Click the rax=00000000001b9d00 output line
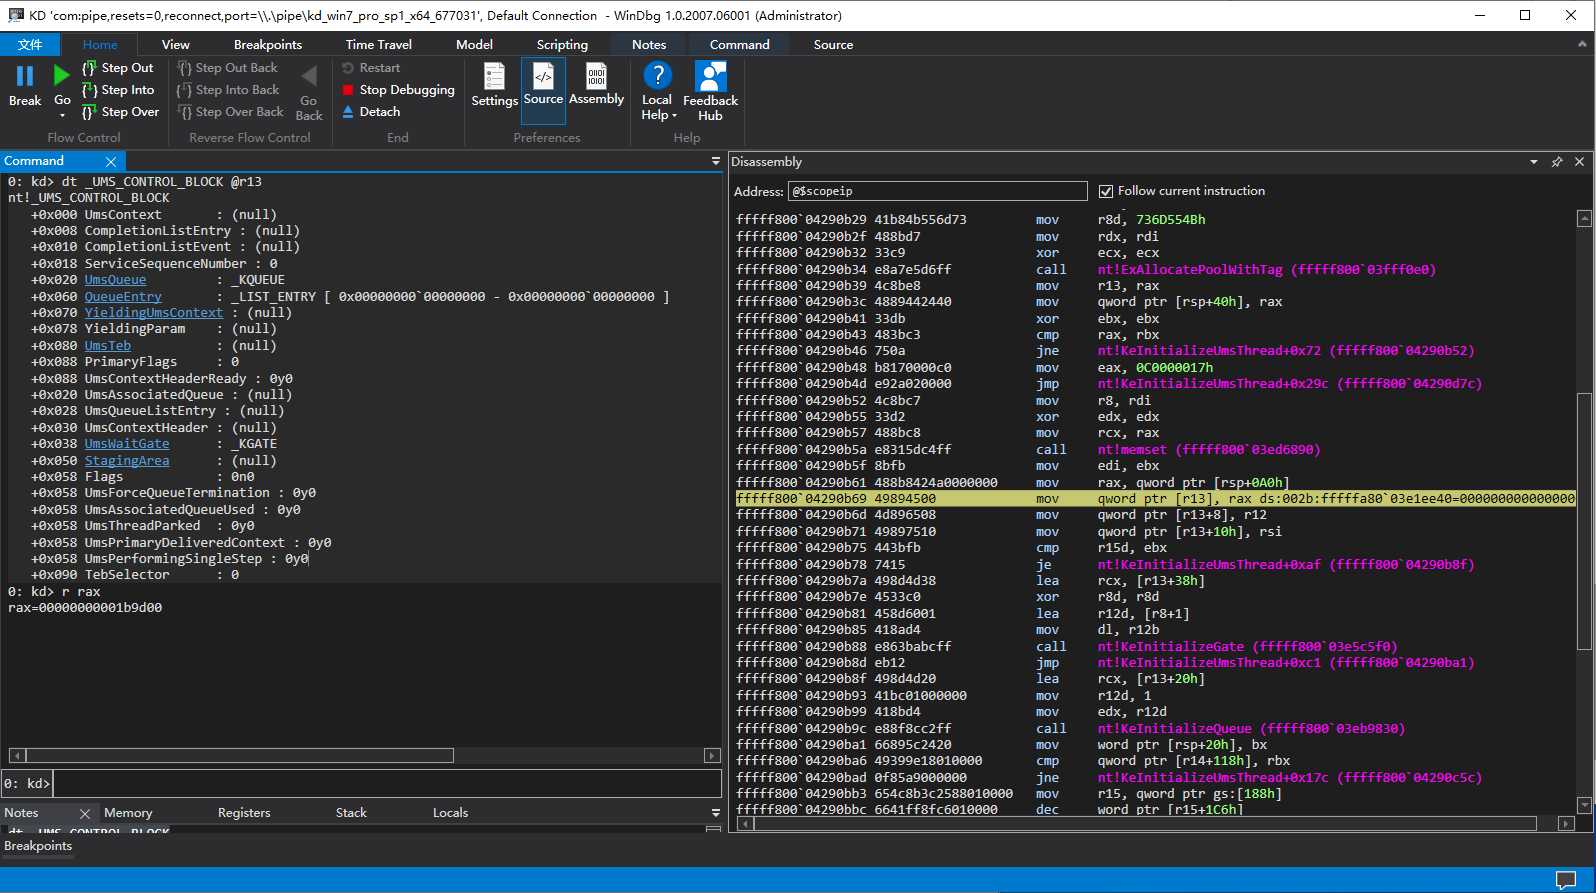 (x=85, y=608)
